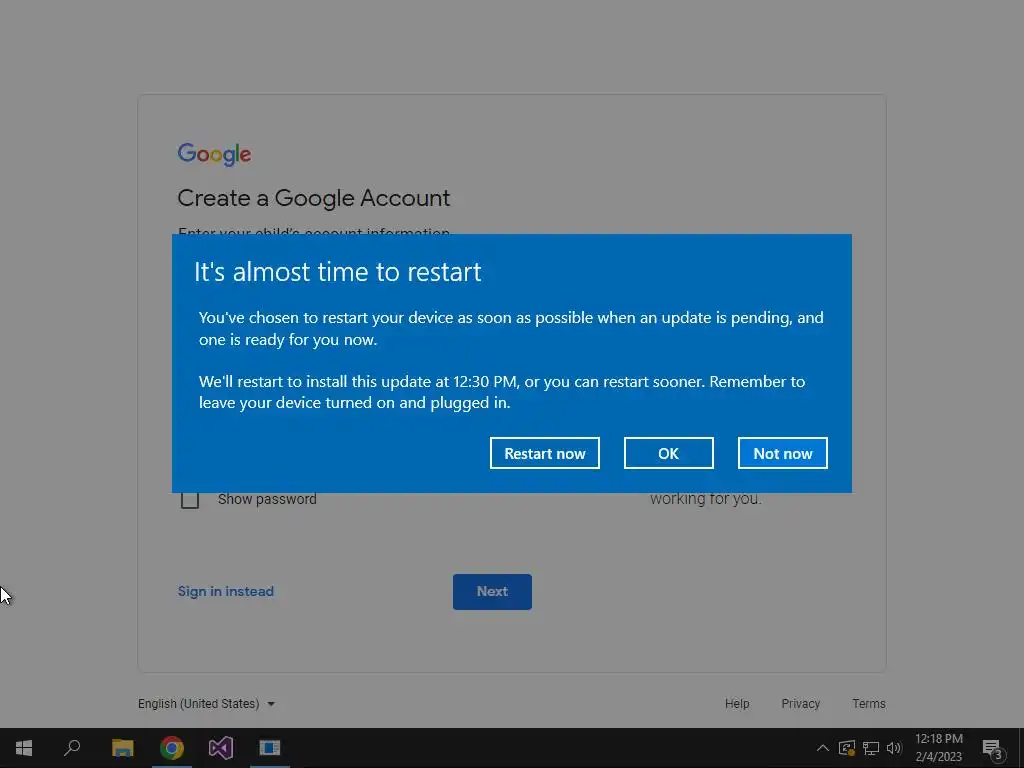Open the Terms link in the footer
This screenshot has height=768, width=1024.
tap(869, 703)
